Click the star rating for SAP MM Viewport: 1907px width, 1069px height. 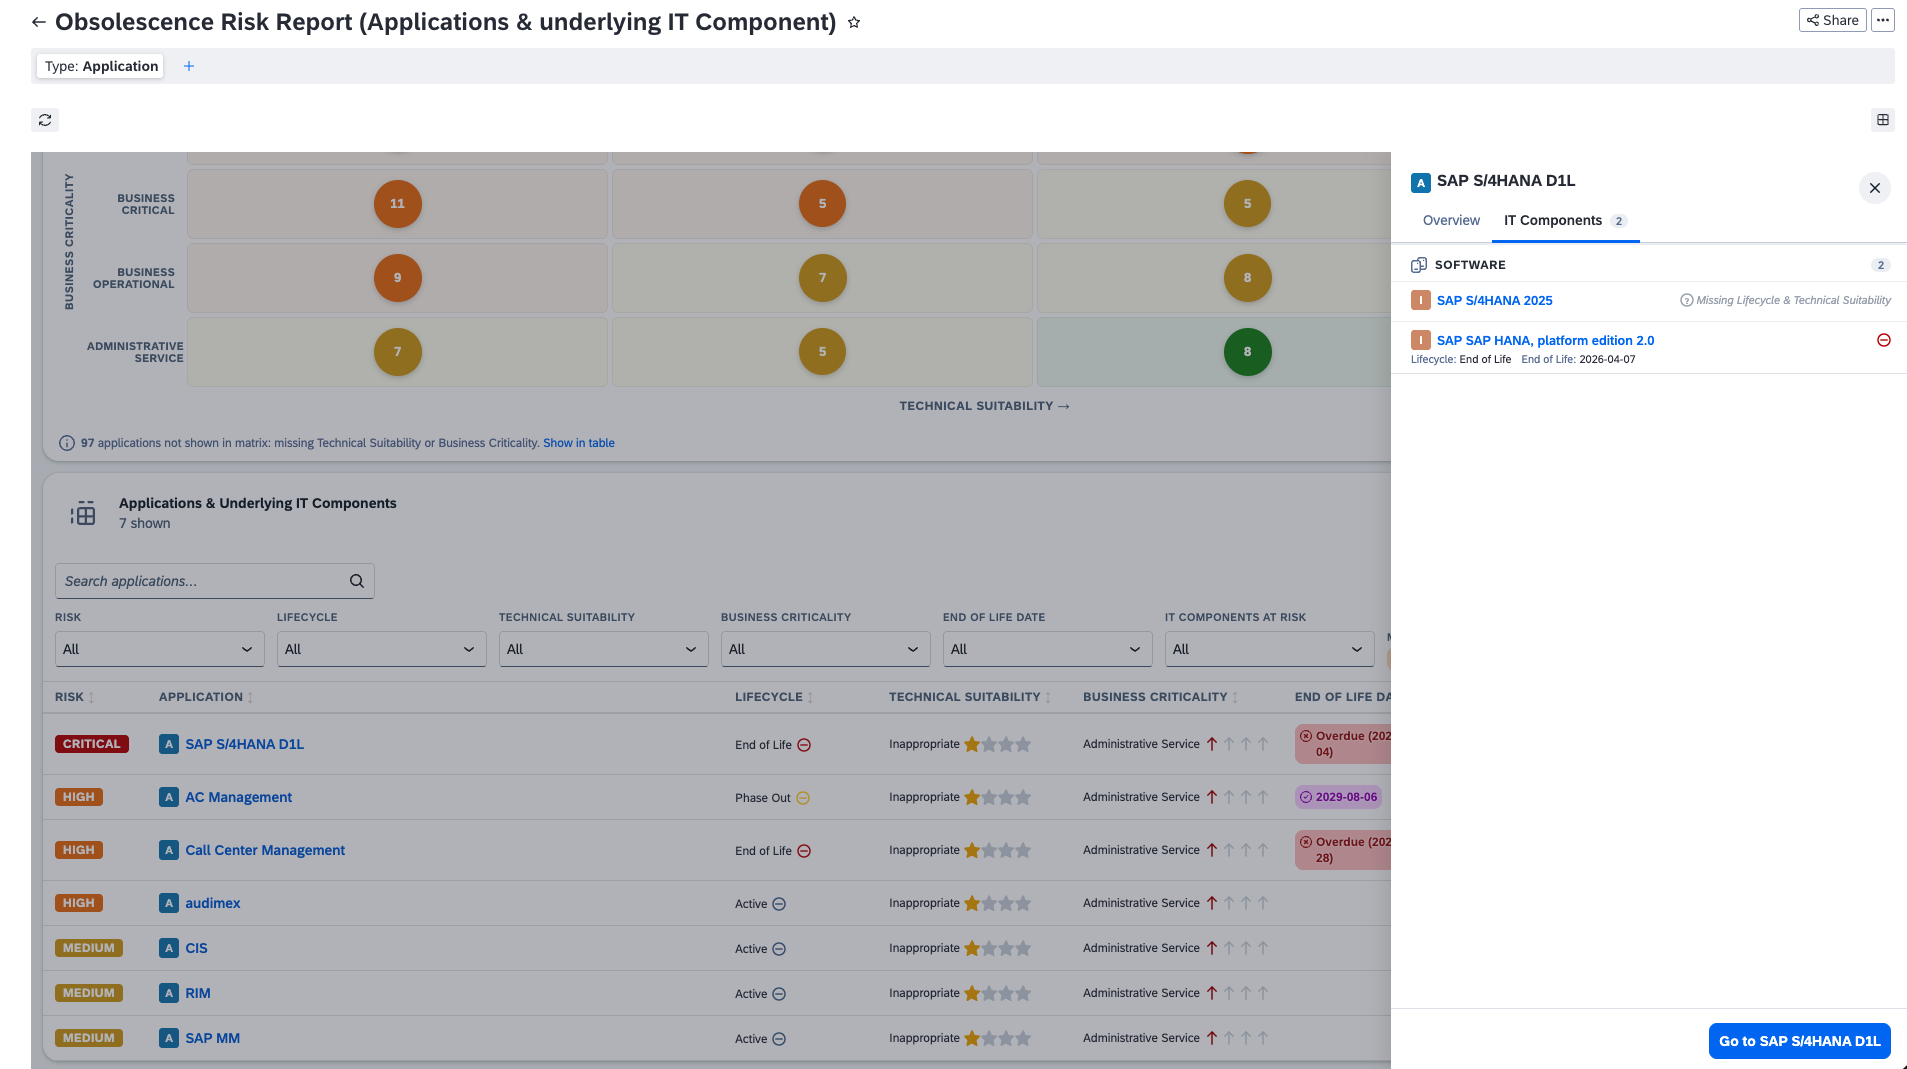point(997,1038)
